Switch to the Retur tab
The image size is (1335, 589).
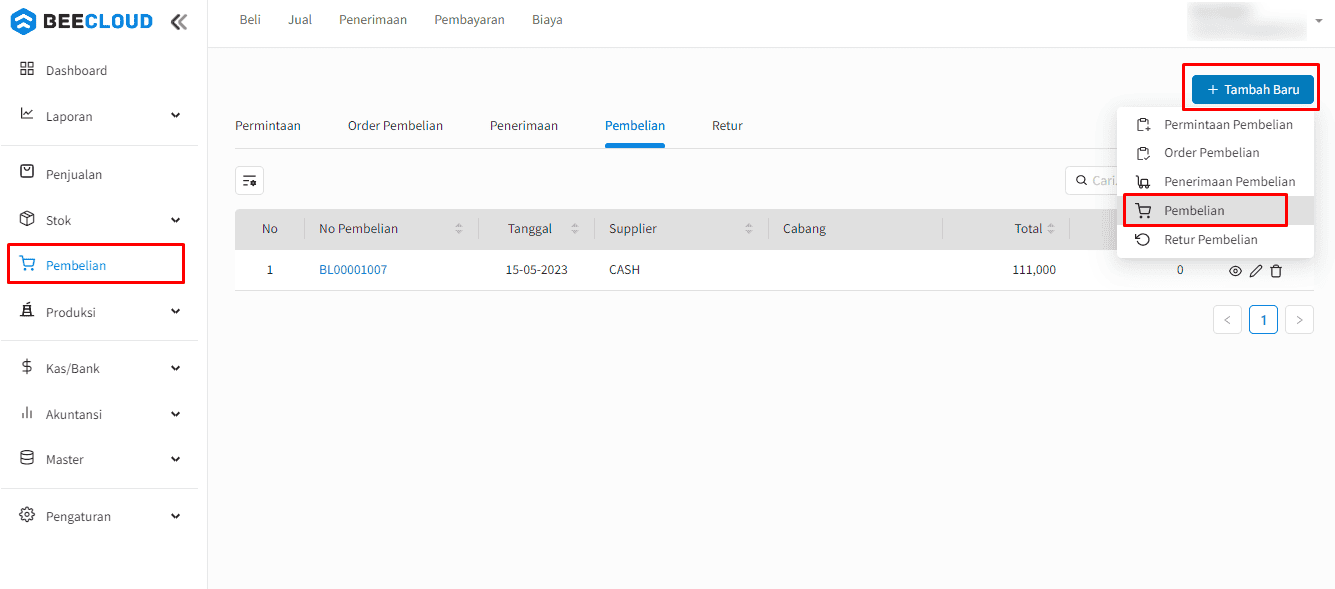click(x=727, y=126)
